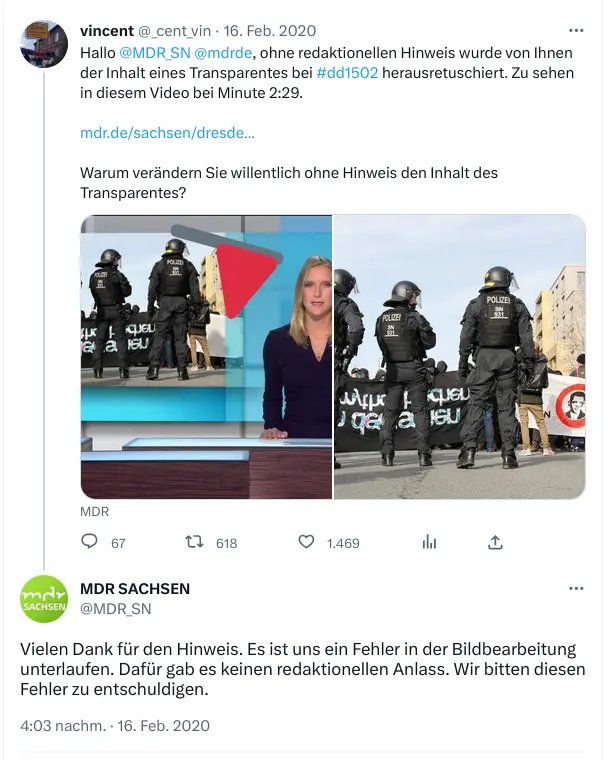Screen dimensions: 608x760
Task: Click the reply speech bubble icon
Action: pyautogui.click(x=89, y=541)
